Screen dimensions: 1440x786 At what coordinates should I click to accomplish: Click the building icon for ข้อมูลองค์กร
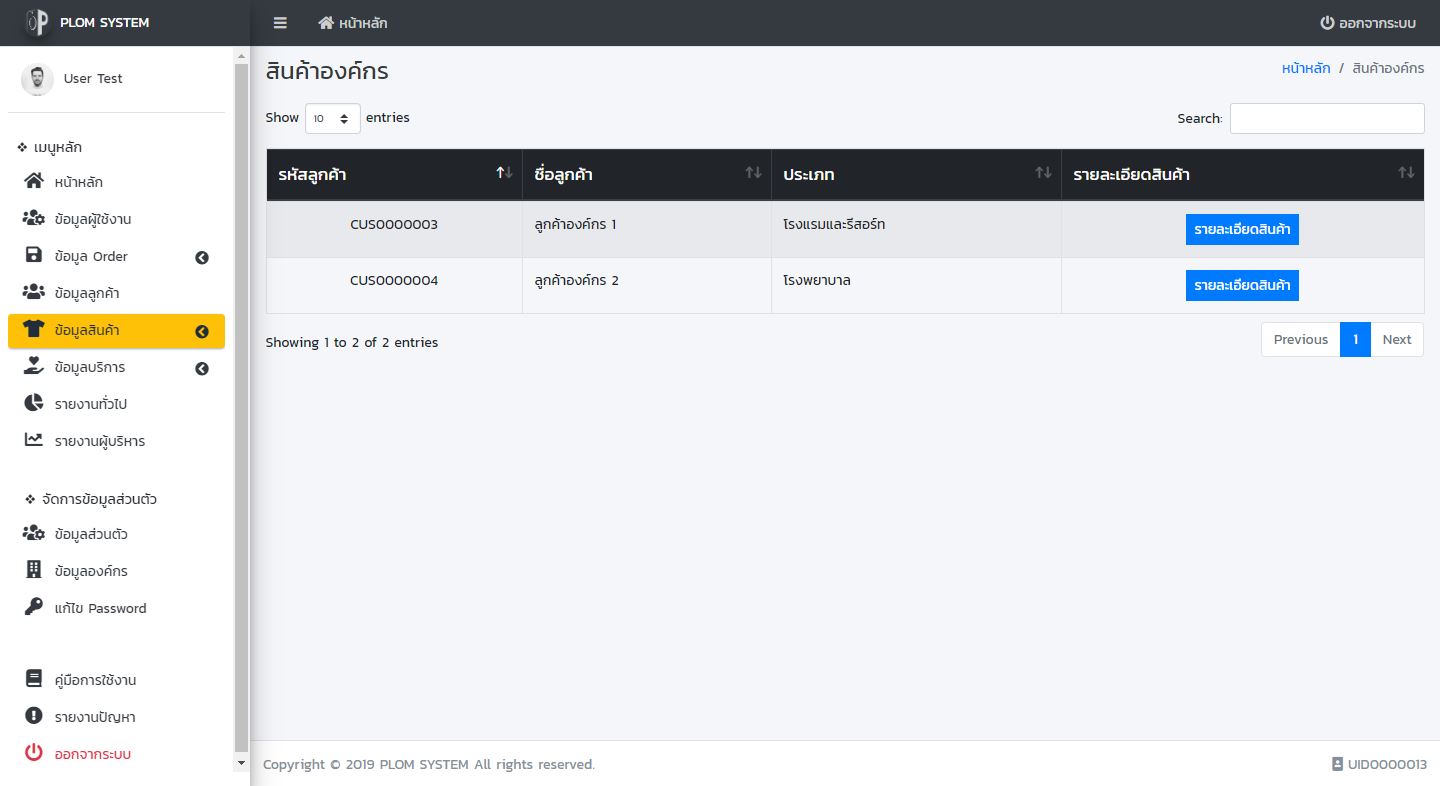34,571
